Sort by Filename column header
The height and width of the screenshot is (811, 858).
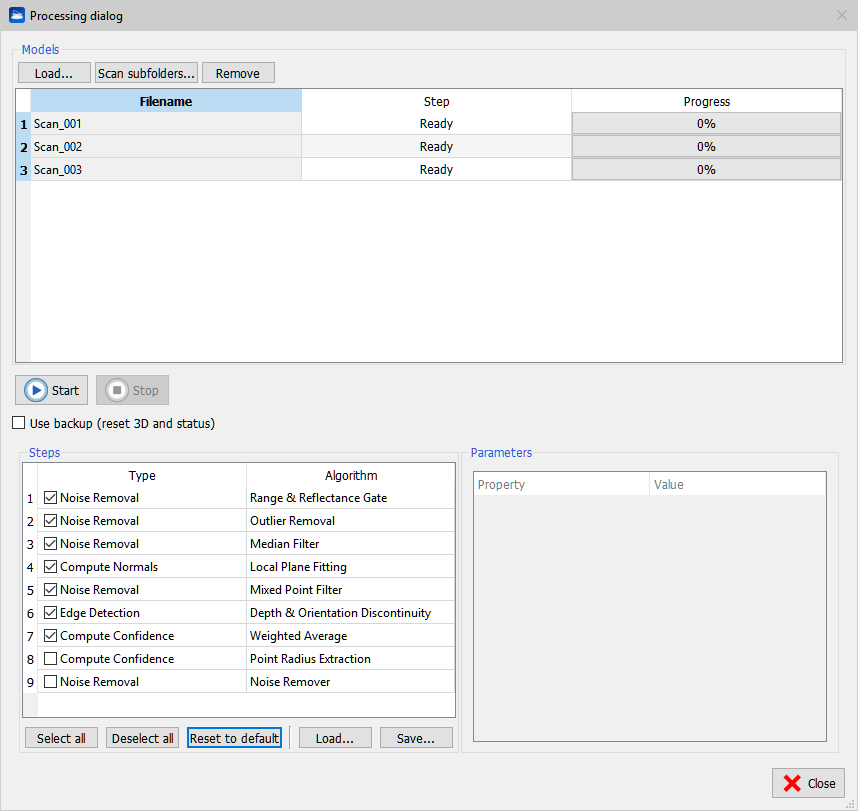pos(166,101)
